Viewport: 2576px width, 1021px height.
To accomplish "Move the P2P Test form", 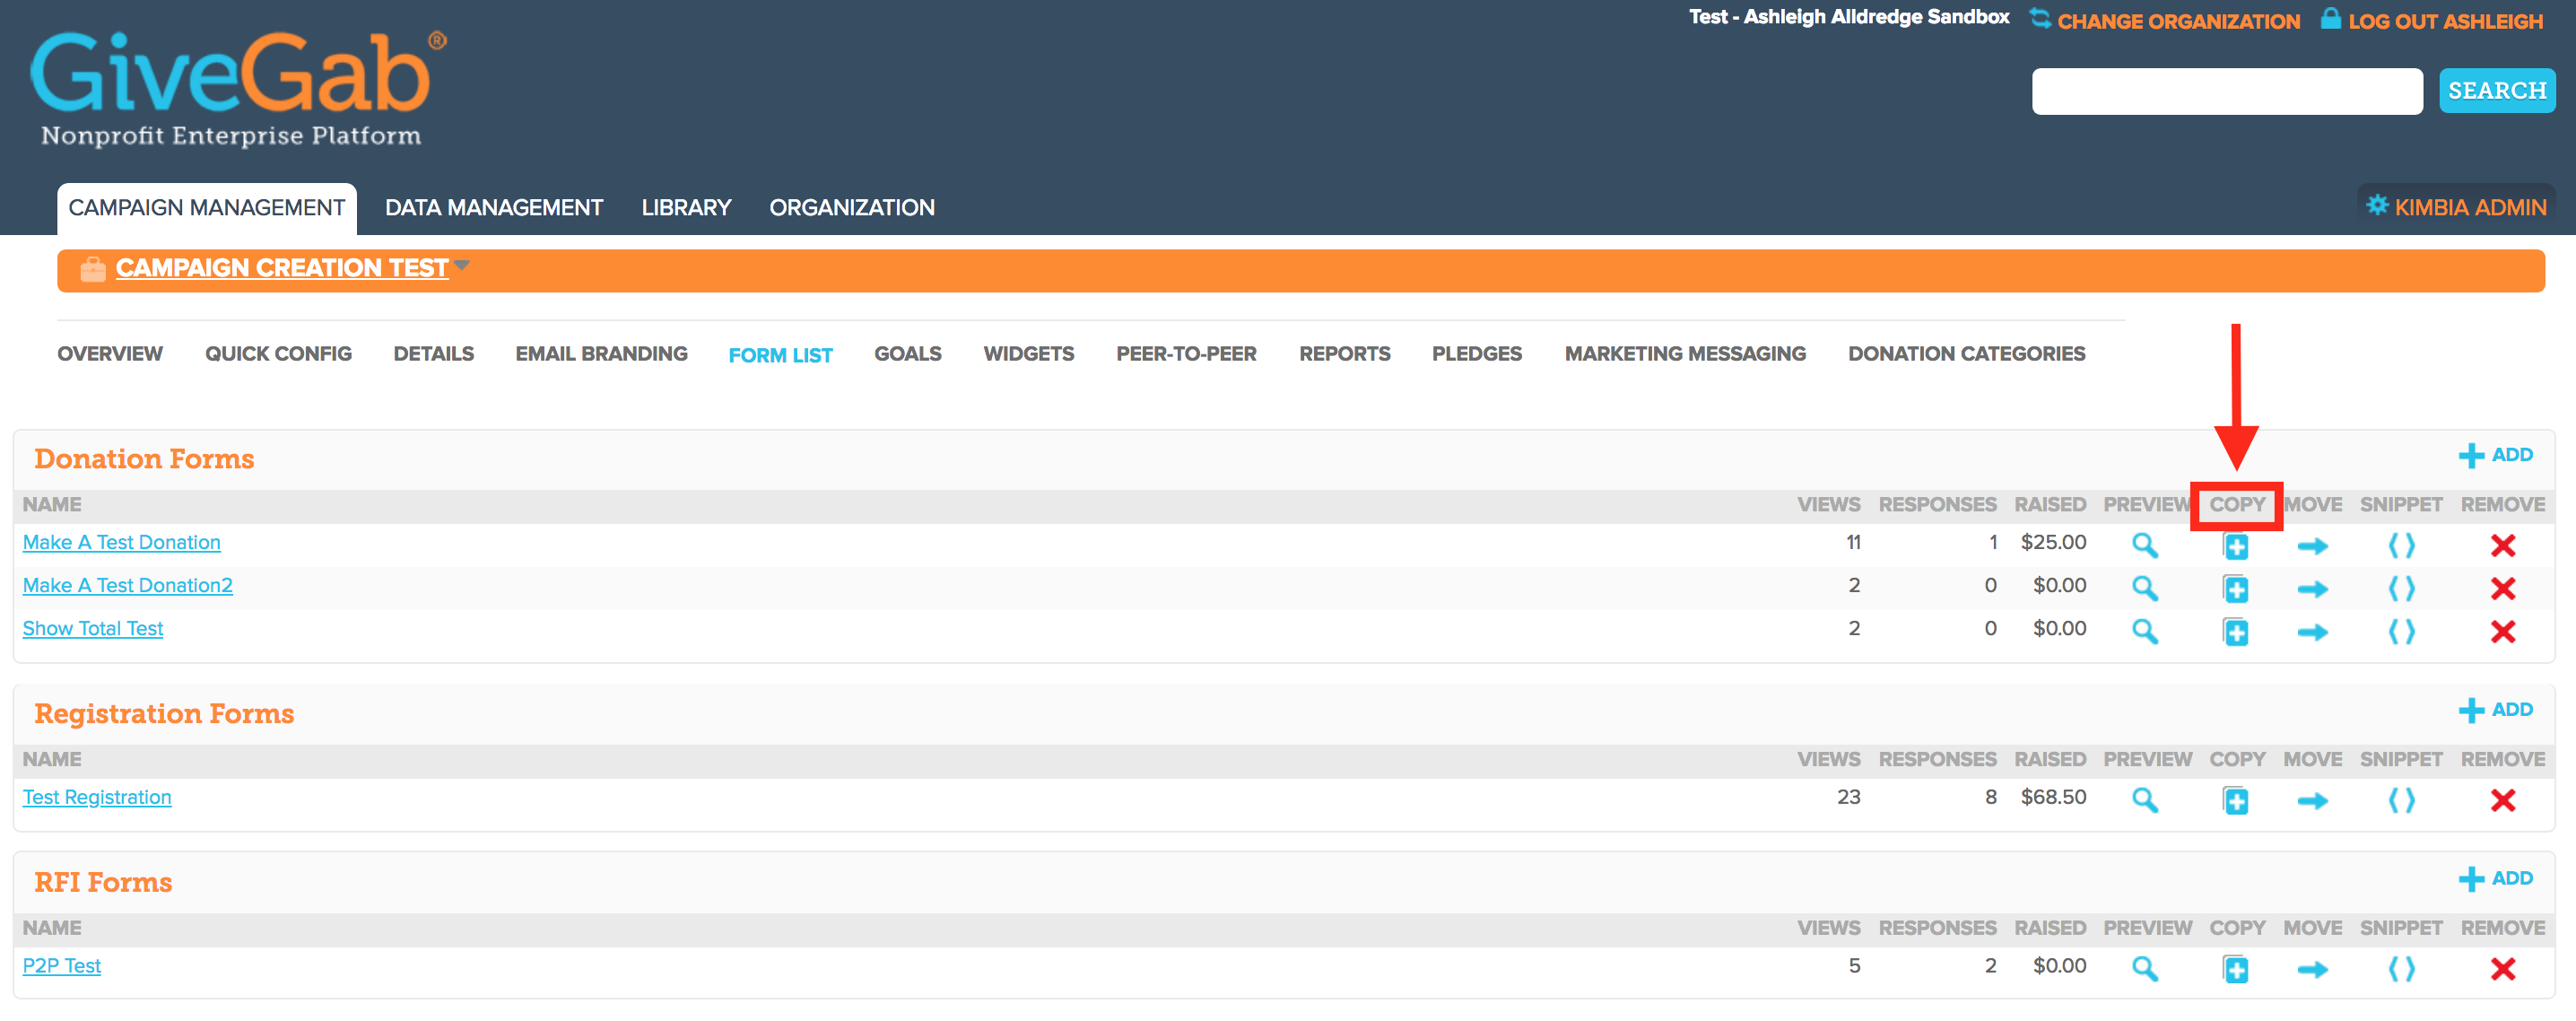I will click(x=2312, y=970).
